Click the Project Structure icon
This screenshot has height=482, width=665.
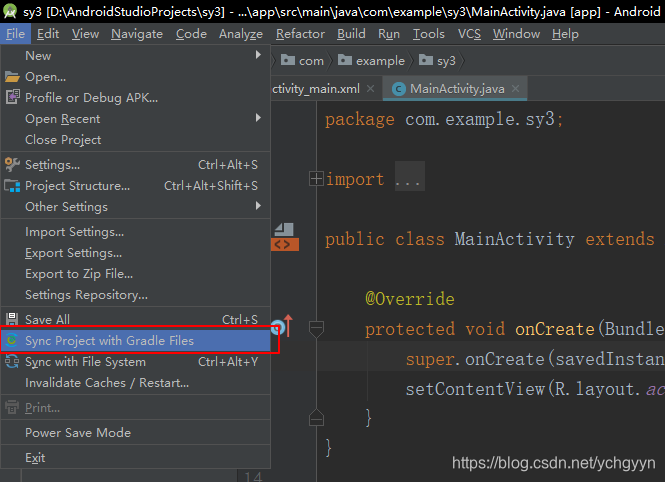click(x=12, y=186)
